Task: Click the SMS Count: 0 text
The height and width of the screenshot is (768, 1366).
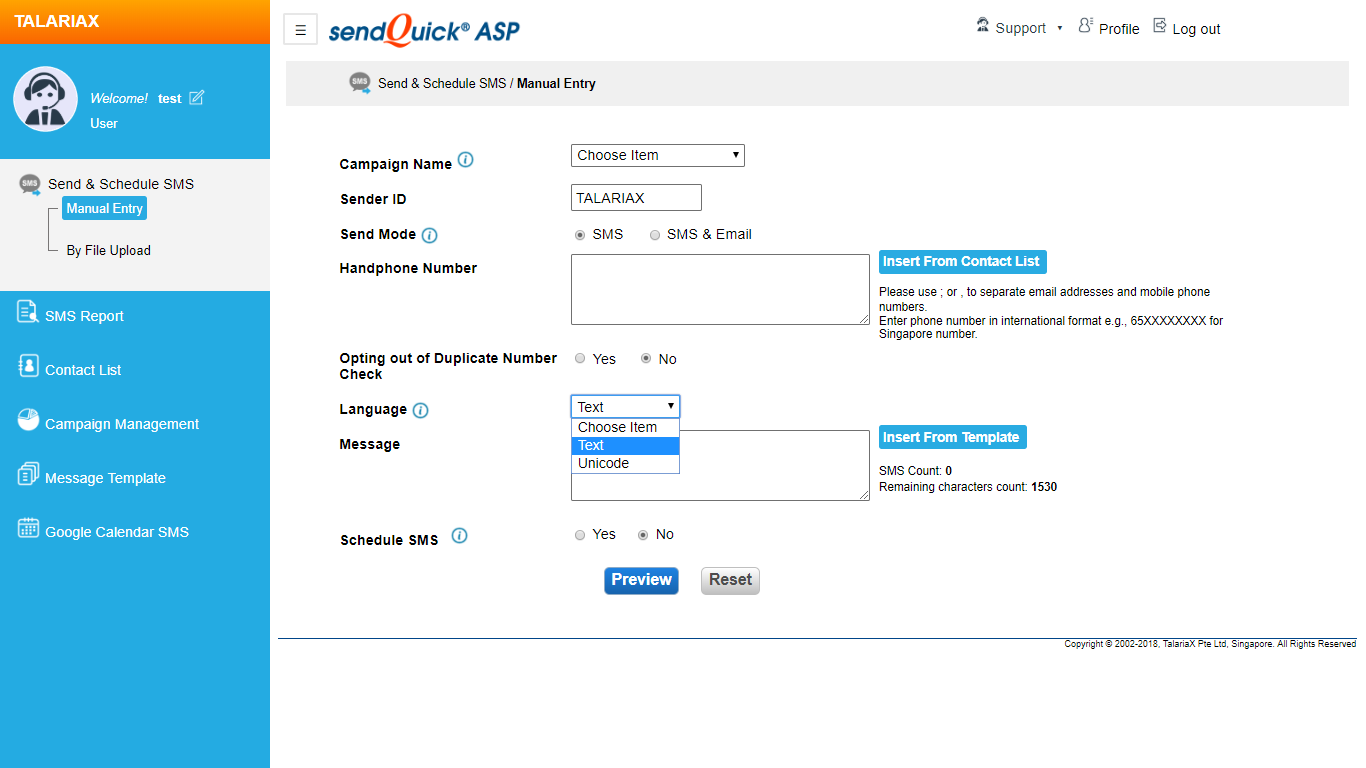Action: [915, 471]
